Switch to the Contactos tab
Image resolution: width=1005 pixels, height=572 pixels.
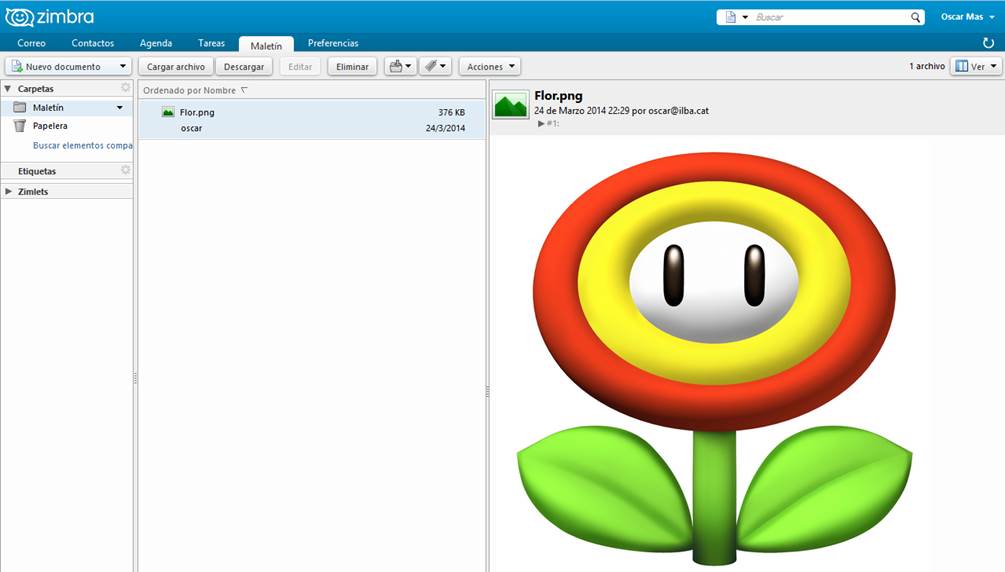pyautogui.click(x=93, y=43)
